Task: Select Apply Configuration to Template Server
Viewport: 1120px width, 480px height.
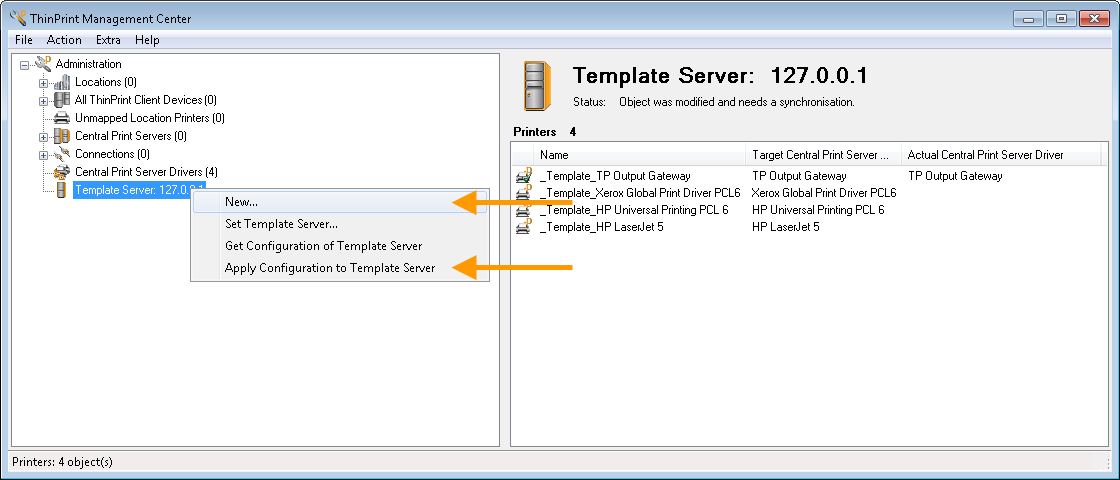Action: (340, 268)
